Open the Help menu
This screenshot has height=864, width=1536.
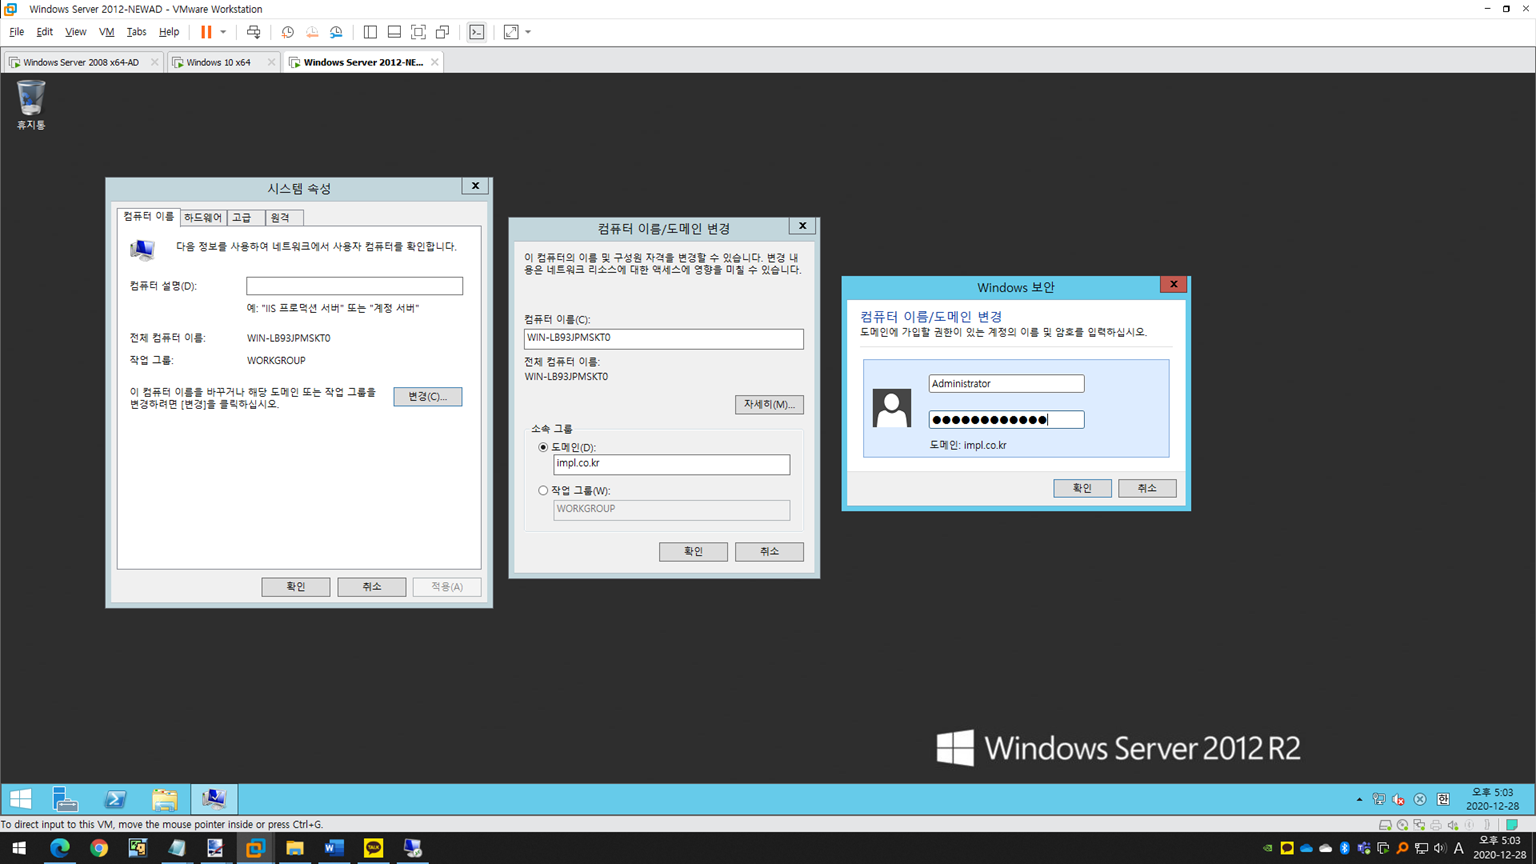click(x=169, y=32)
